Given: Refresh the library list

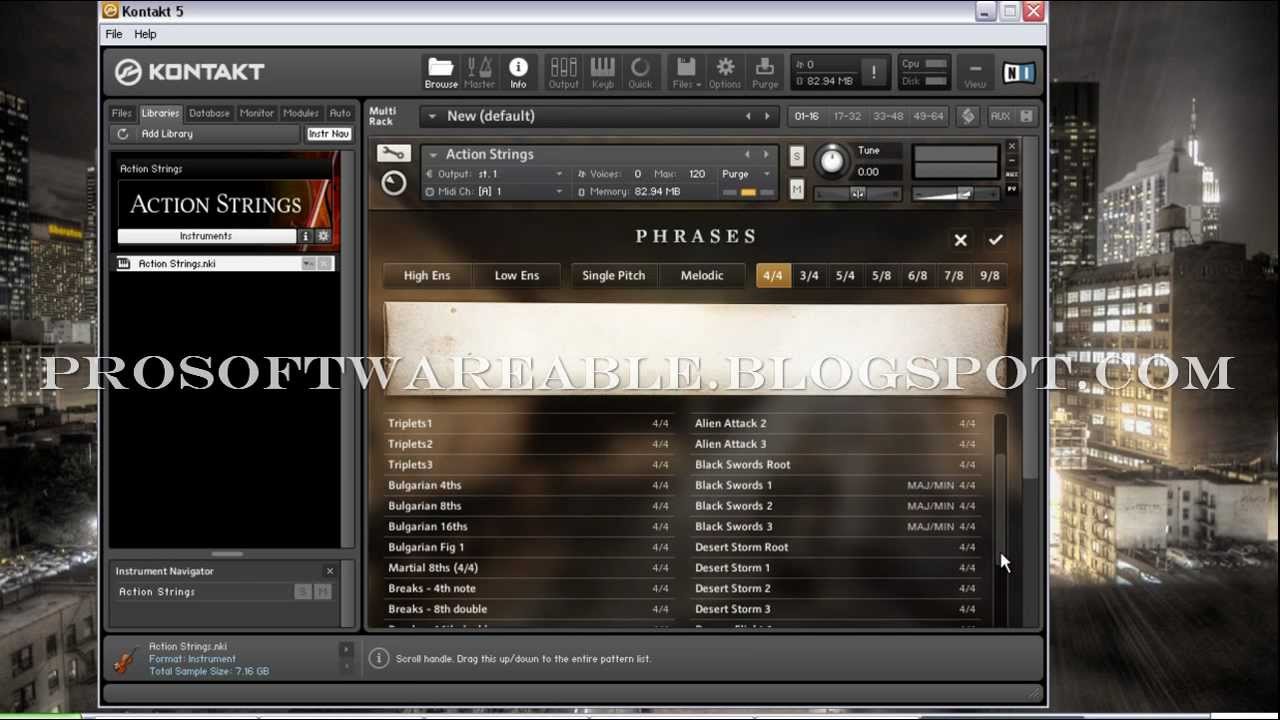Looking at the screenshot, I should point(123,133).
